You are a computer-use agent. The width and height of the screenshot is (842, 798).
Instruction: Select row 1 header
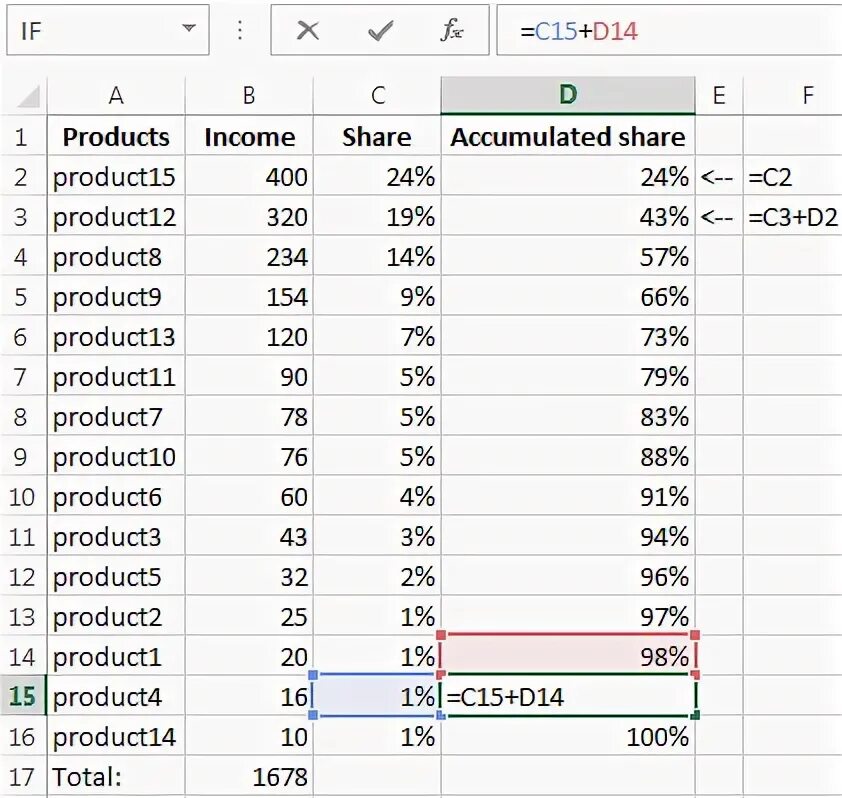coord(22,137)
